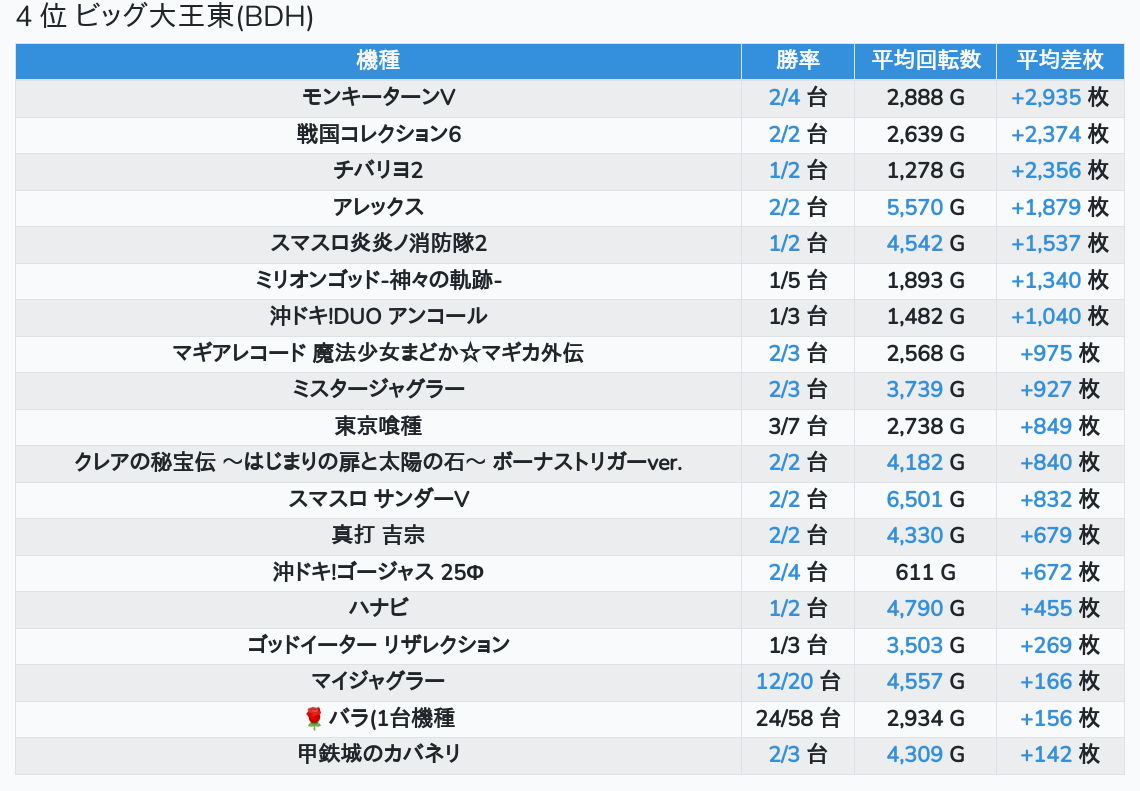The width and height of the screenshot is (1140, 791).
Task: Open the 2/4 link for 沖ドキ!ゴージャス
Action: tap(784, 572)
